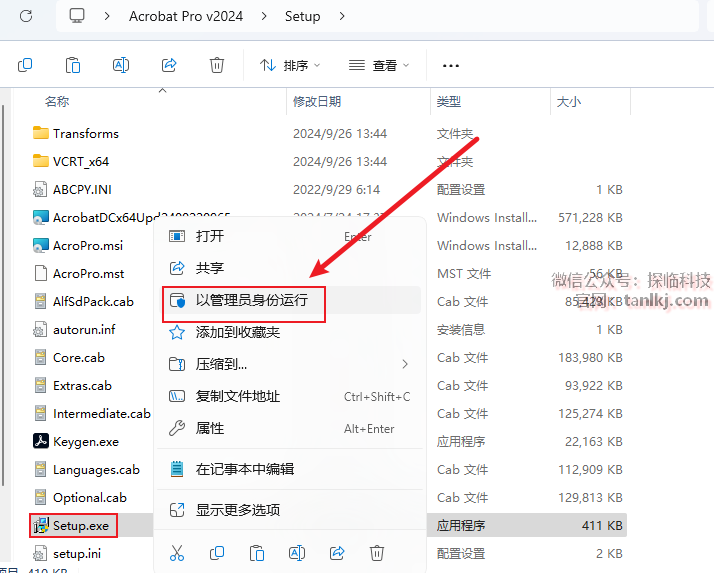This screenshot has width=714, height=573.
Task: Open the 排序 sort dropdown
Action: [x=290, y=66]
